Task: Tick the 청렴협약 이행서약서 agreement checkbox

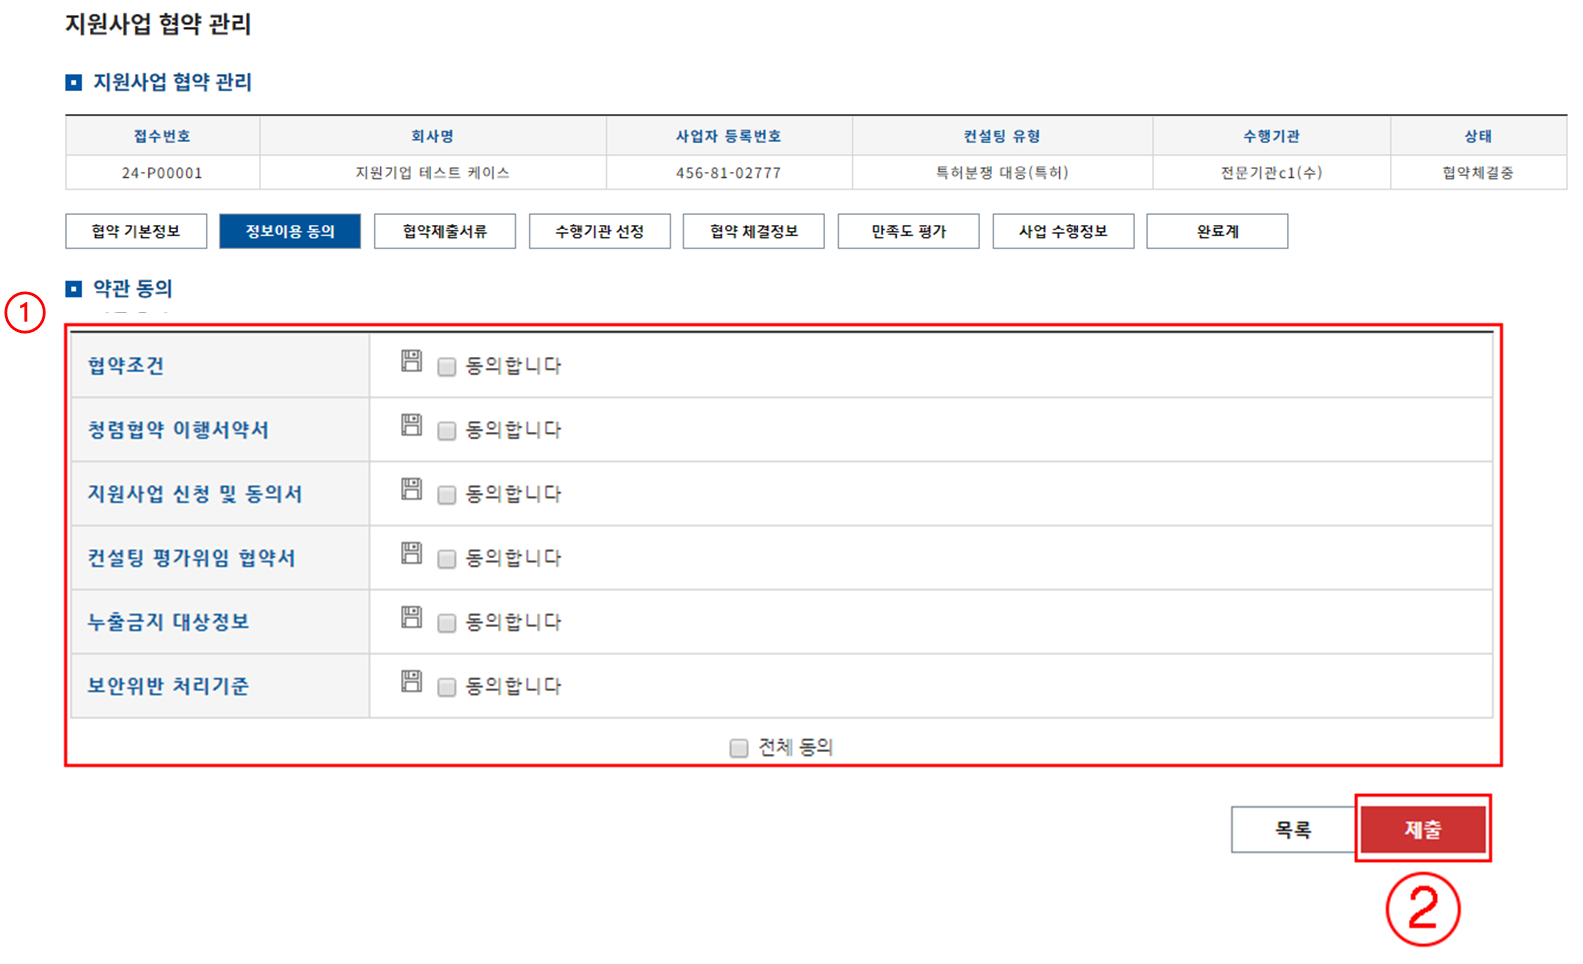Action: (x=447, y=431)
